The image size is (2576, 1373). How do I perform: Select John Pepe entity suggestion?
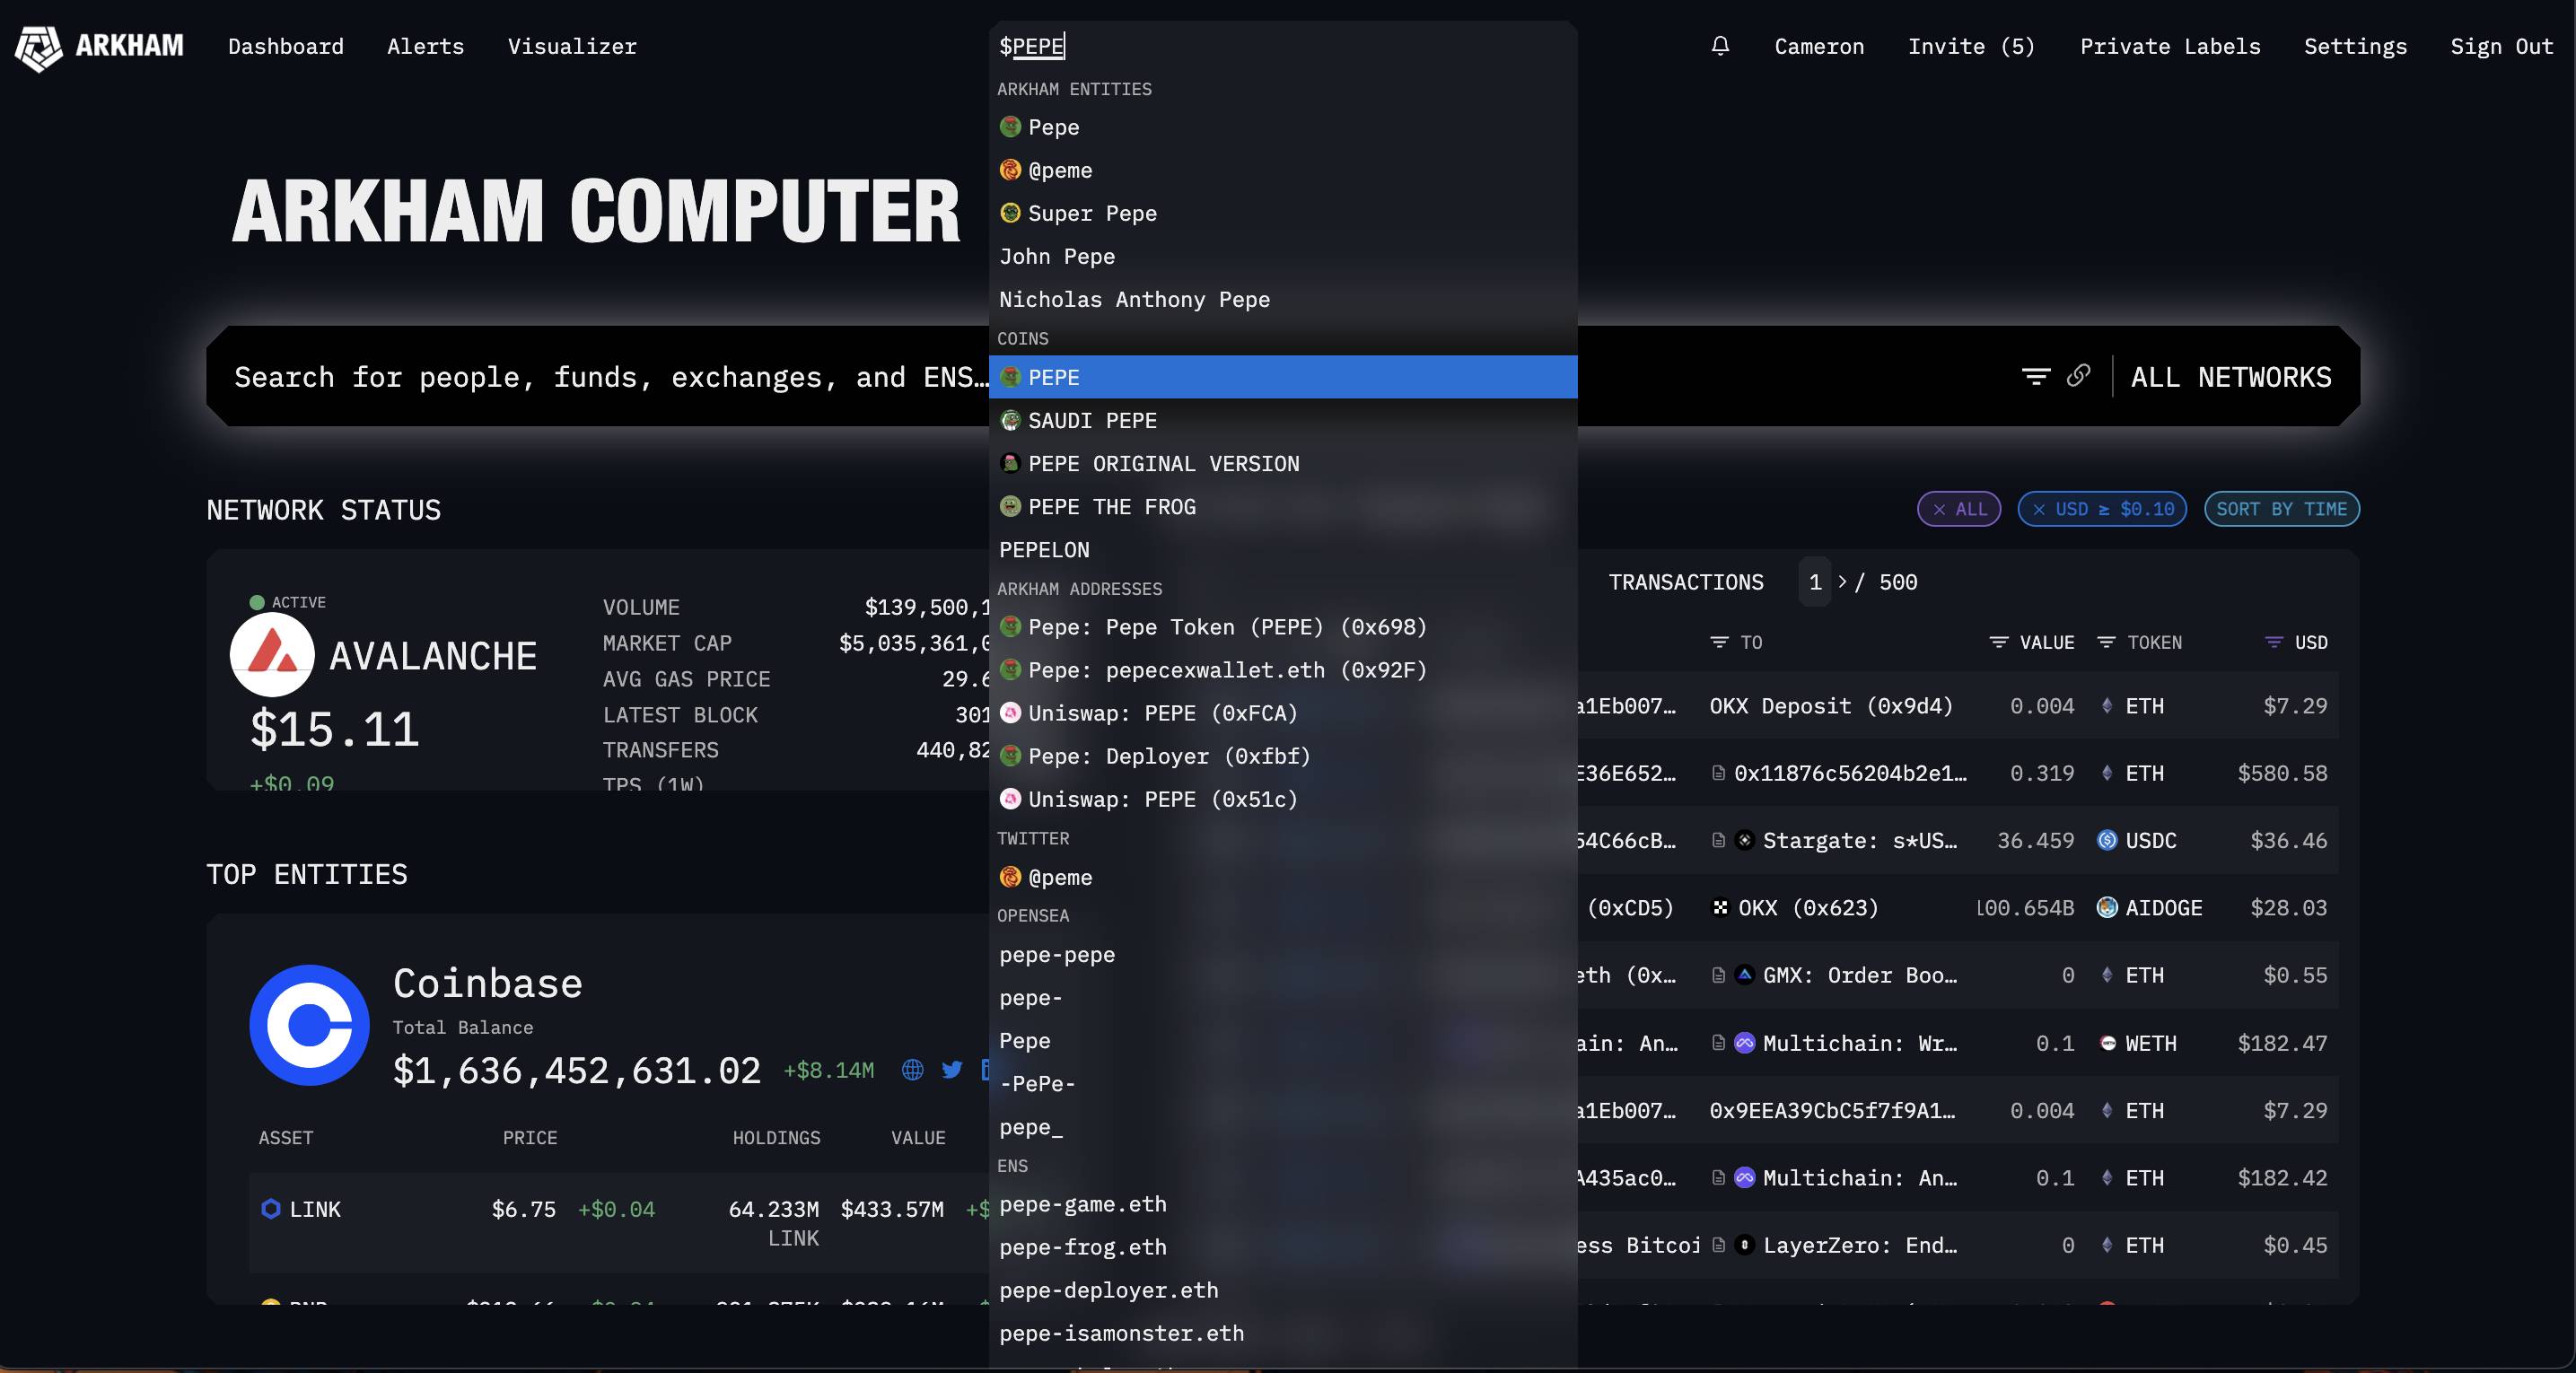[x=1283, y=256]
